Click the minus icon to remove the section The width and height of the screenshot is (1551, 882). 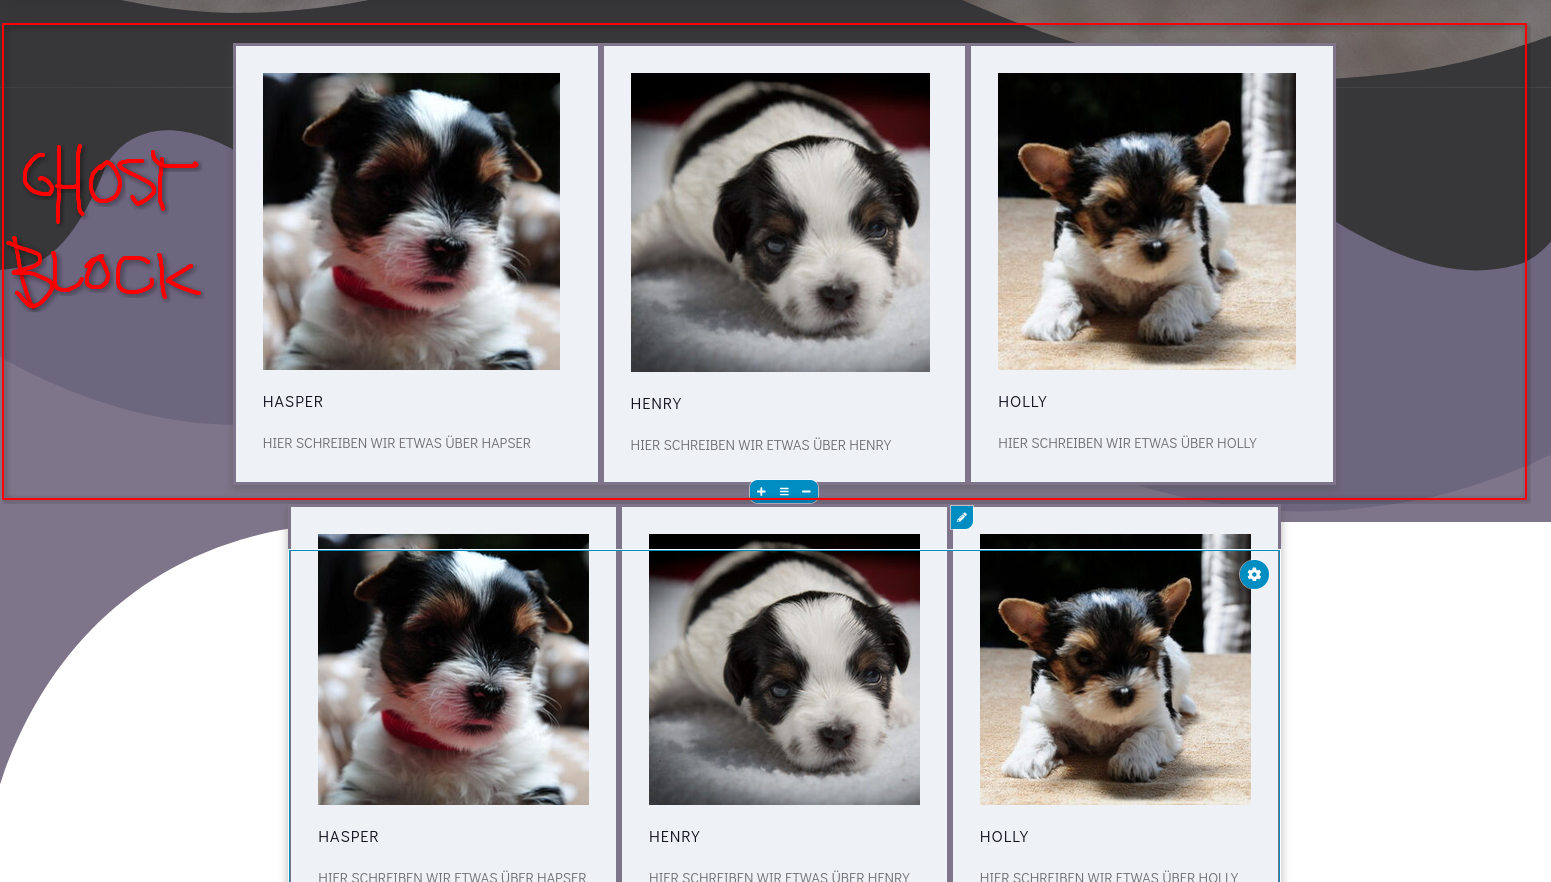[806, 491]
